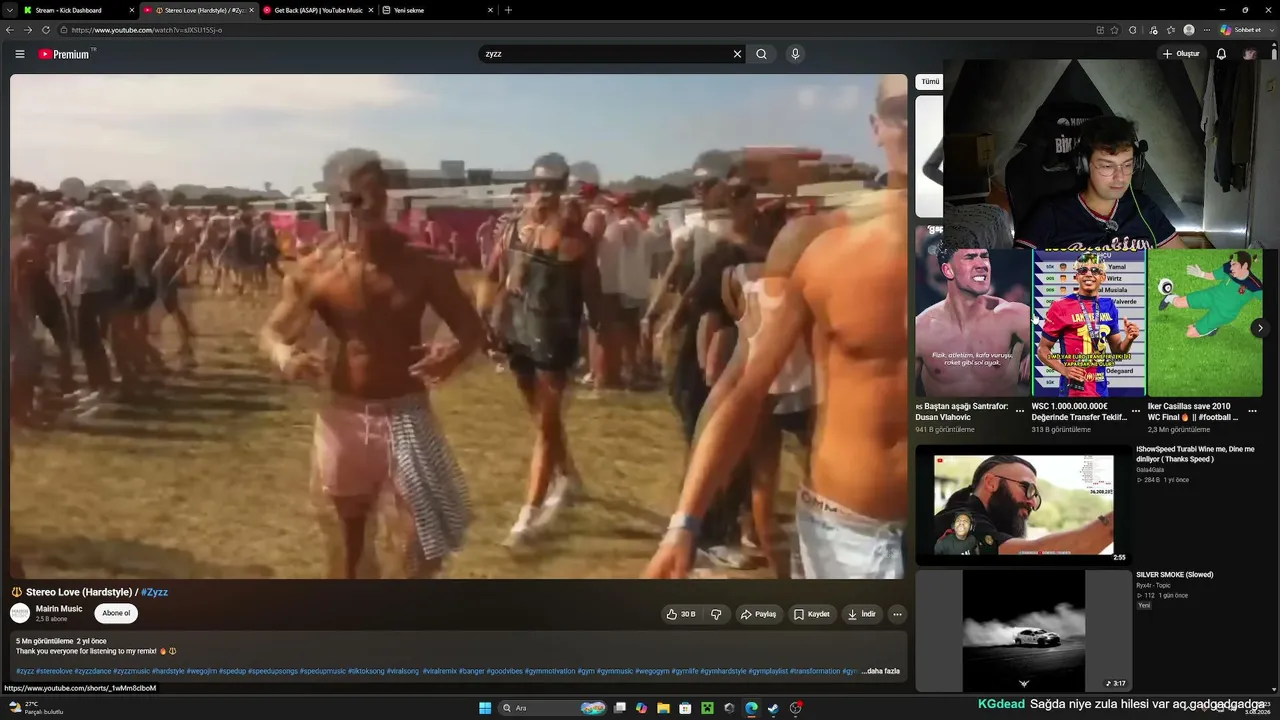Open the weather widget showing 27°C
This screenshot has width=1280, height=720.
click(x=35, y=708)
